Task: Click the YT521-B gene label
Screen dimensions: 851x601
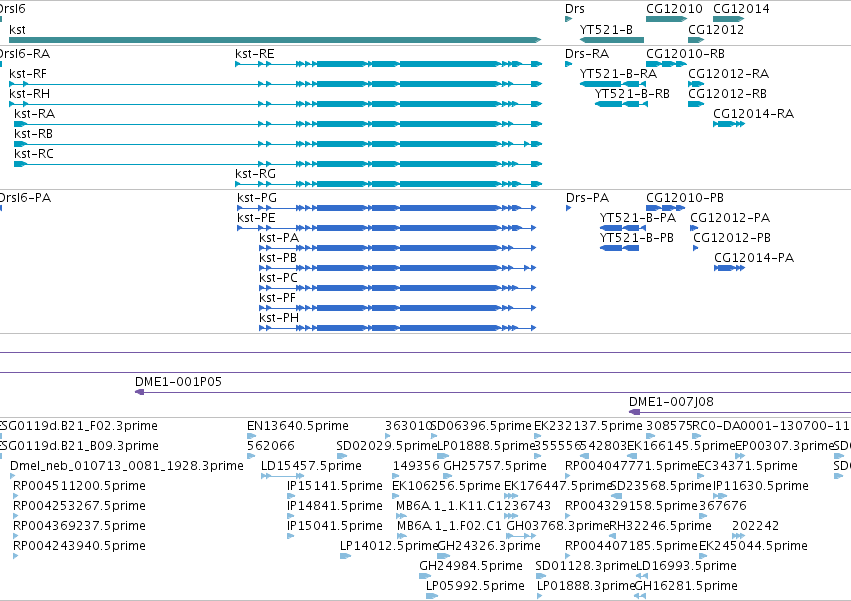Action: [x=606, y=29]
